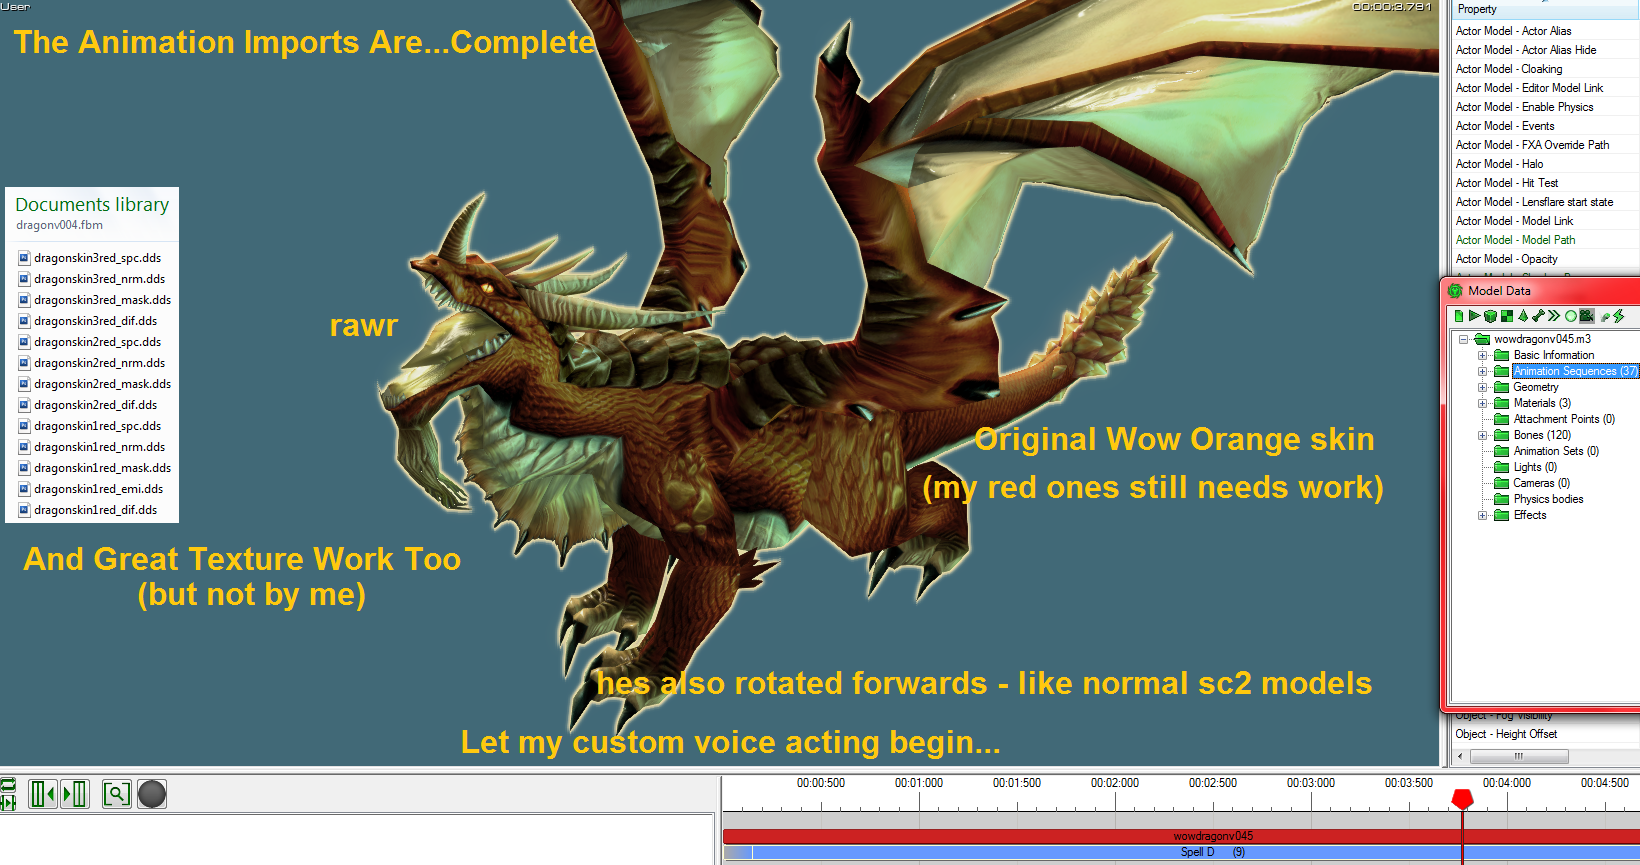Click the red timeline playhead marker

pyautogui.click(x=1462, y=798)
